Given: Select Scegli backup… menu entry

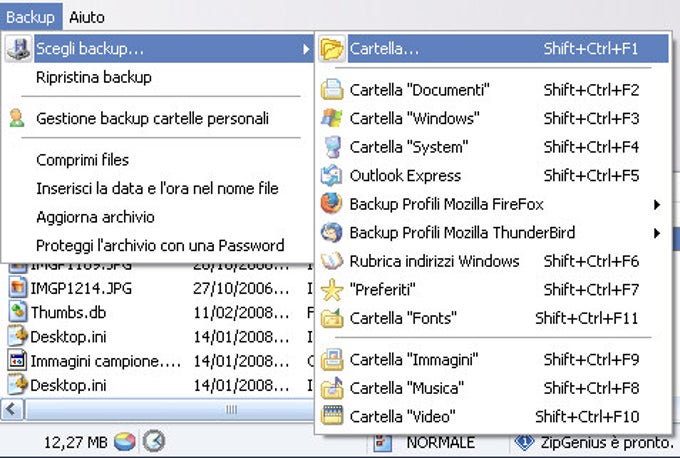Looking at the screenshot, I should (159, 48).
